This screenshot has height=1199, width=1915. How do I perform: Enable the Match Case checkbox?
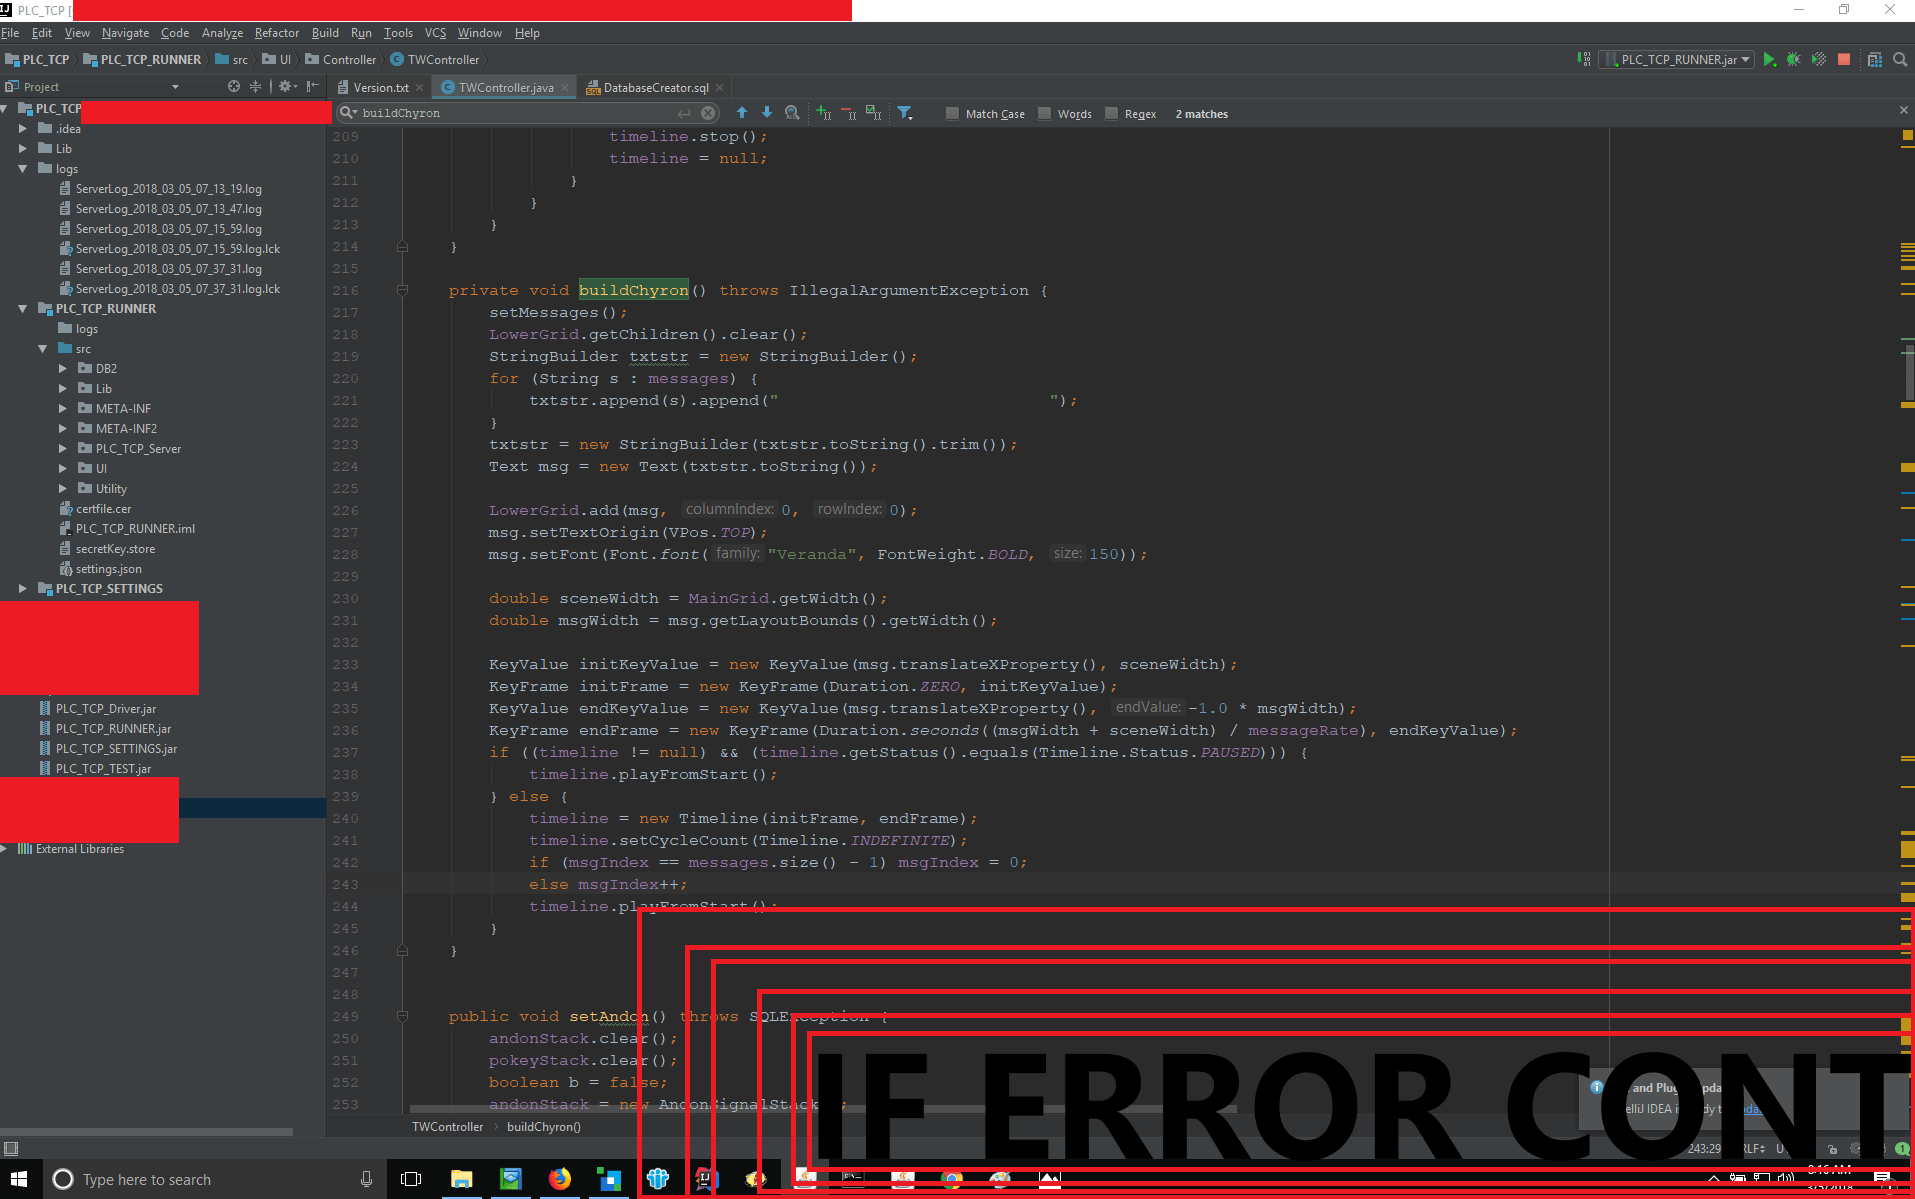click(x=953, y=113)
